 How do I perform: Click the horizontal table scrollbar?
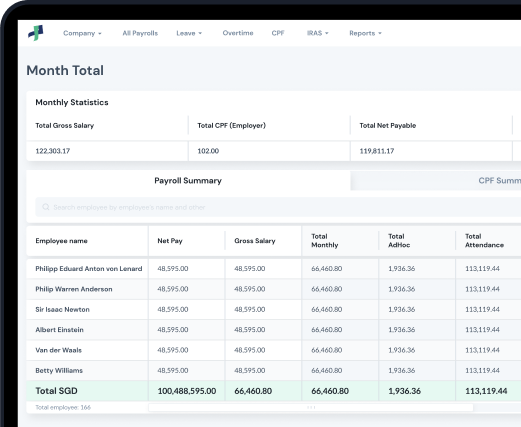(x=311, y=407)
